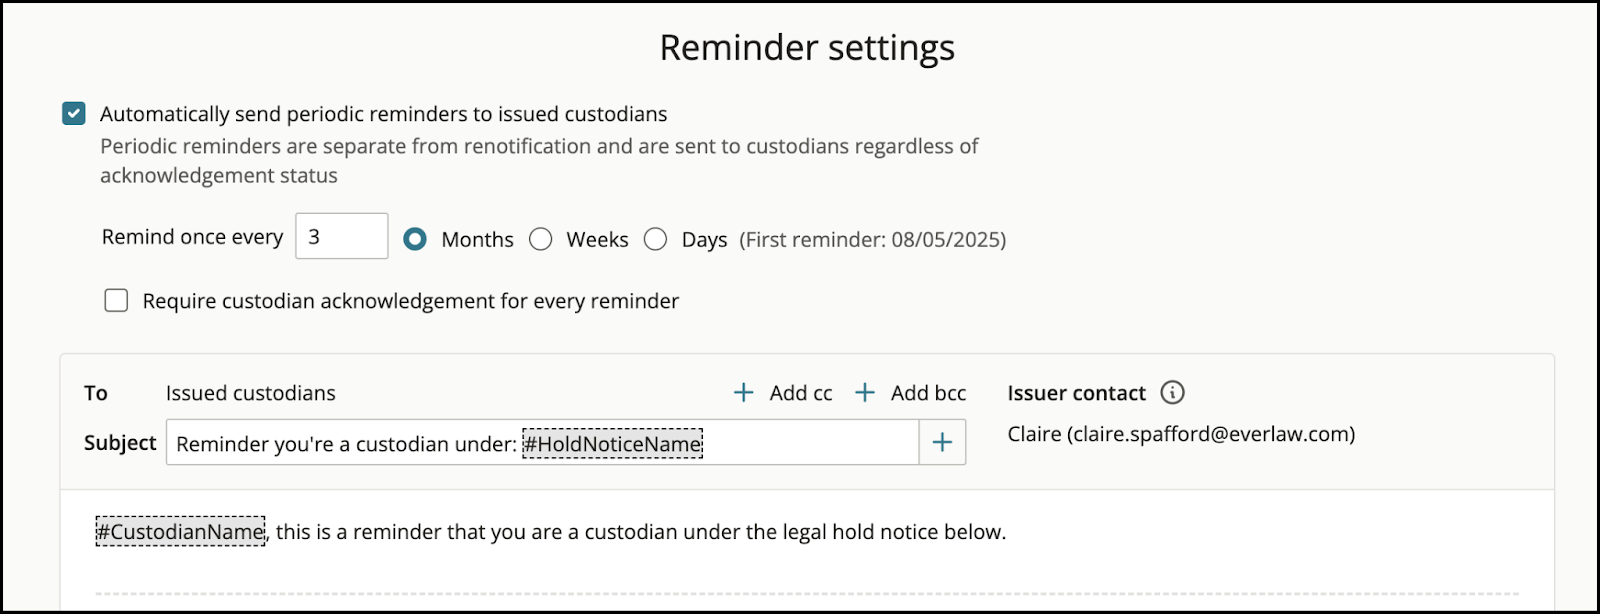
Task: Click the plus button beside the Subject field
Action: click(x=942, y=442)
